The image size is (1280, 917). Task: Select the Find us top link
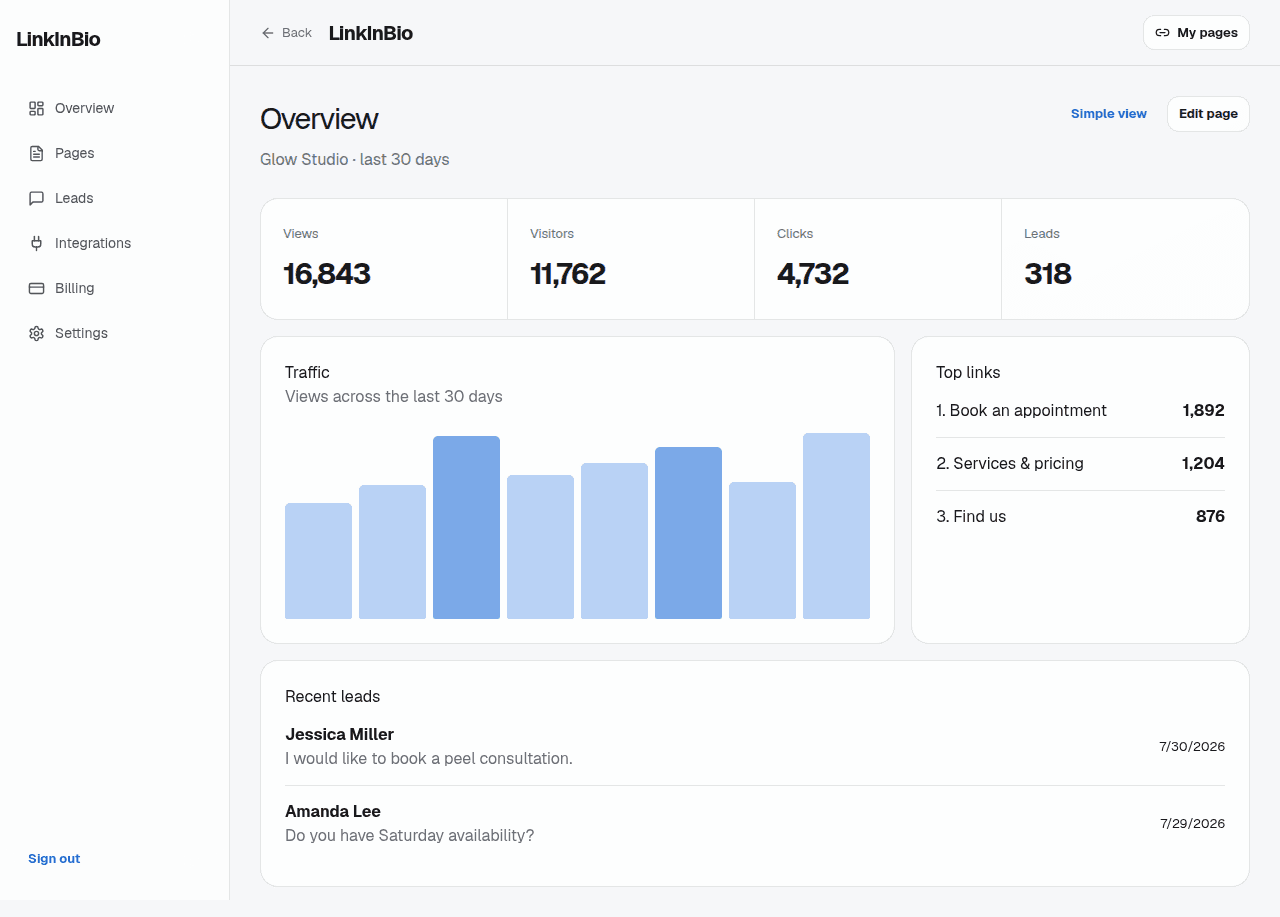pyautogui.click(x=971, y=517)
